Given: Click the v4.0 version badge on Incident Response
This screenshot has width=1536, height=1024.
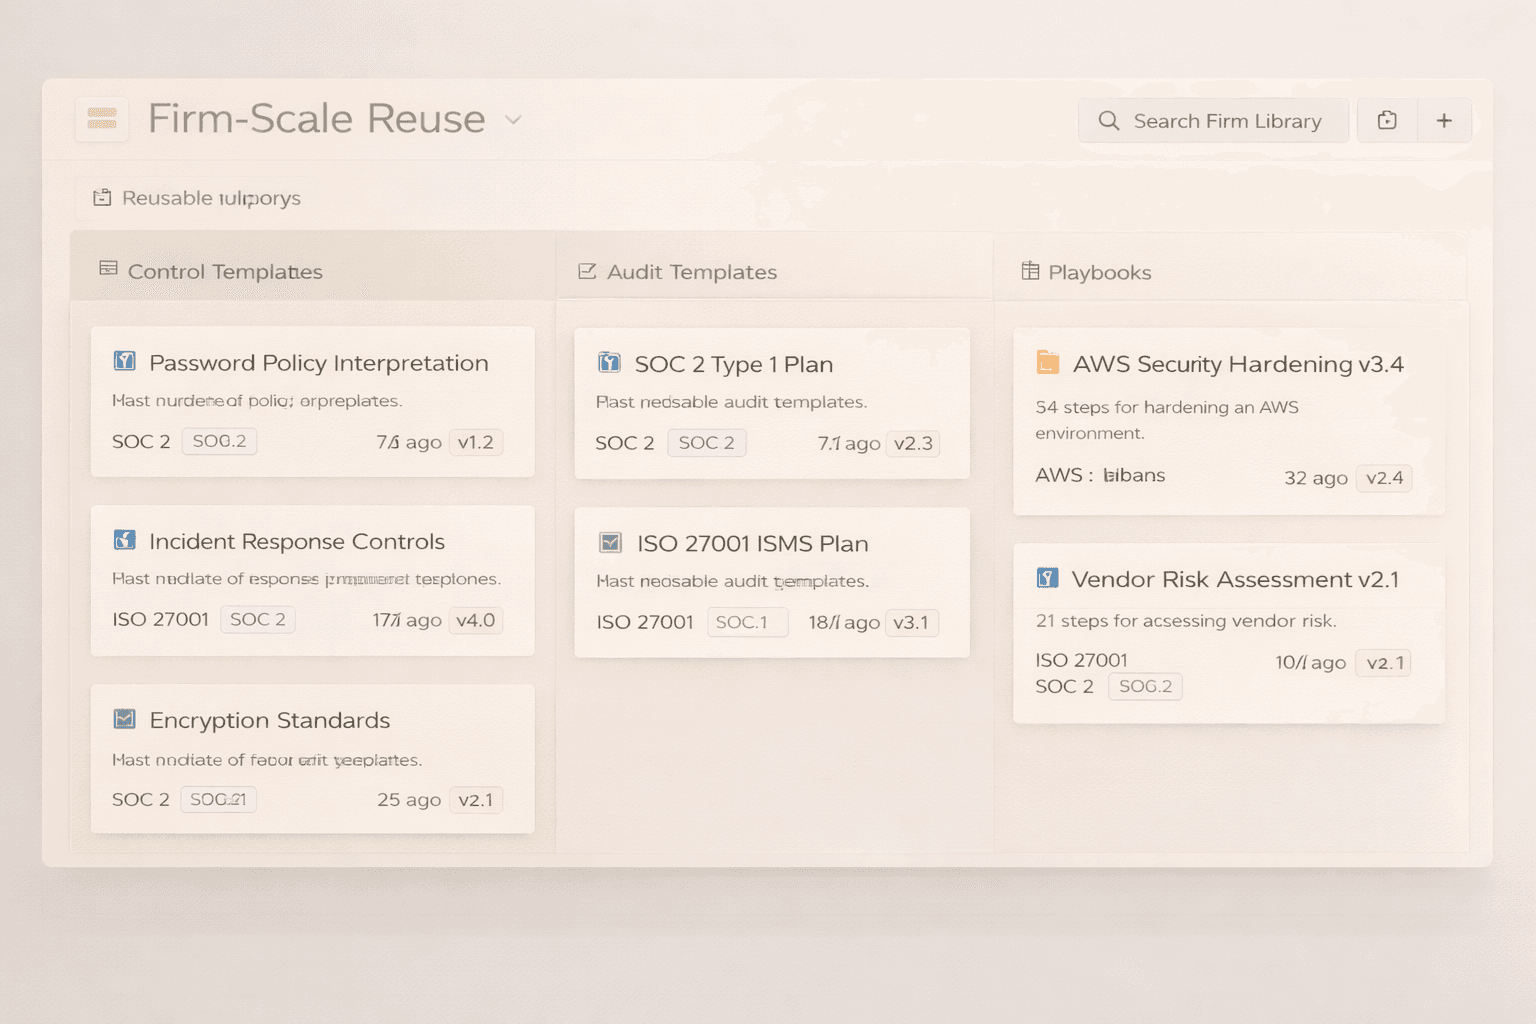Looking at the screenshot, I should pyautogui.click(x=475, y=620).
